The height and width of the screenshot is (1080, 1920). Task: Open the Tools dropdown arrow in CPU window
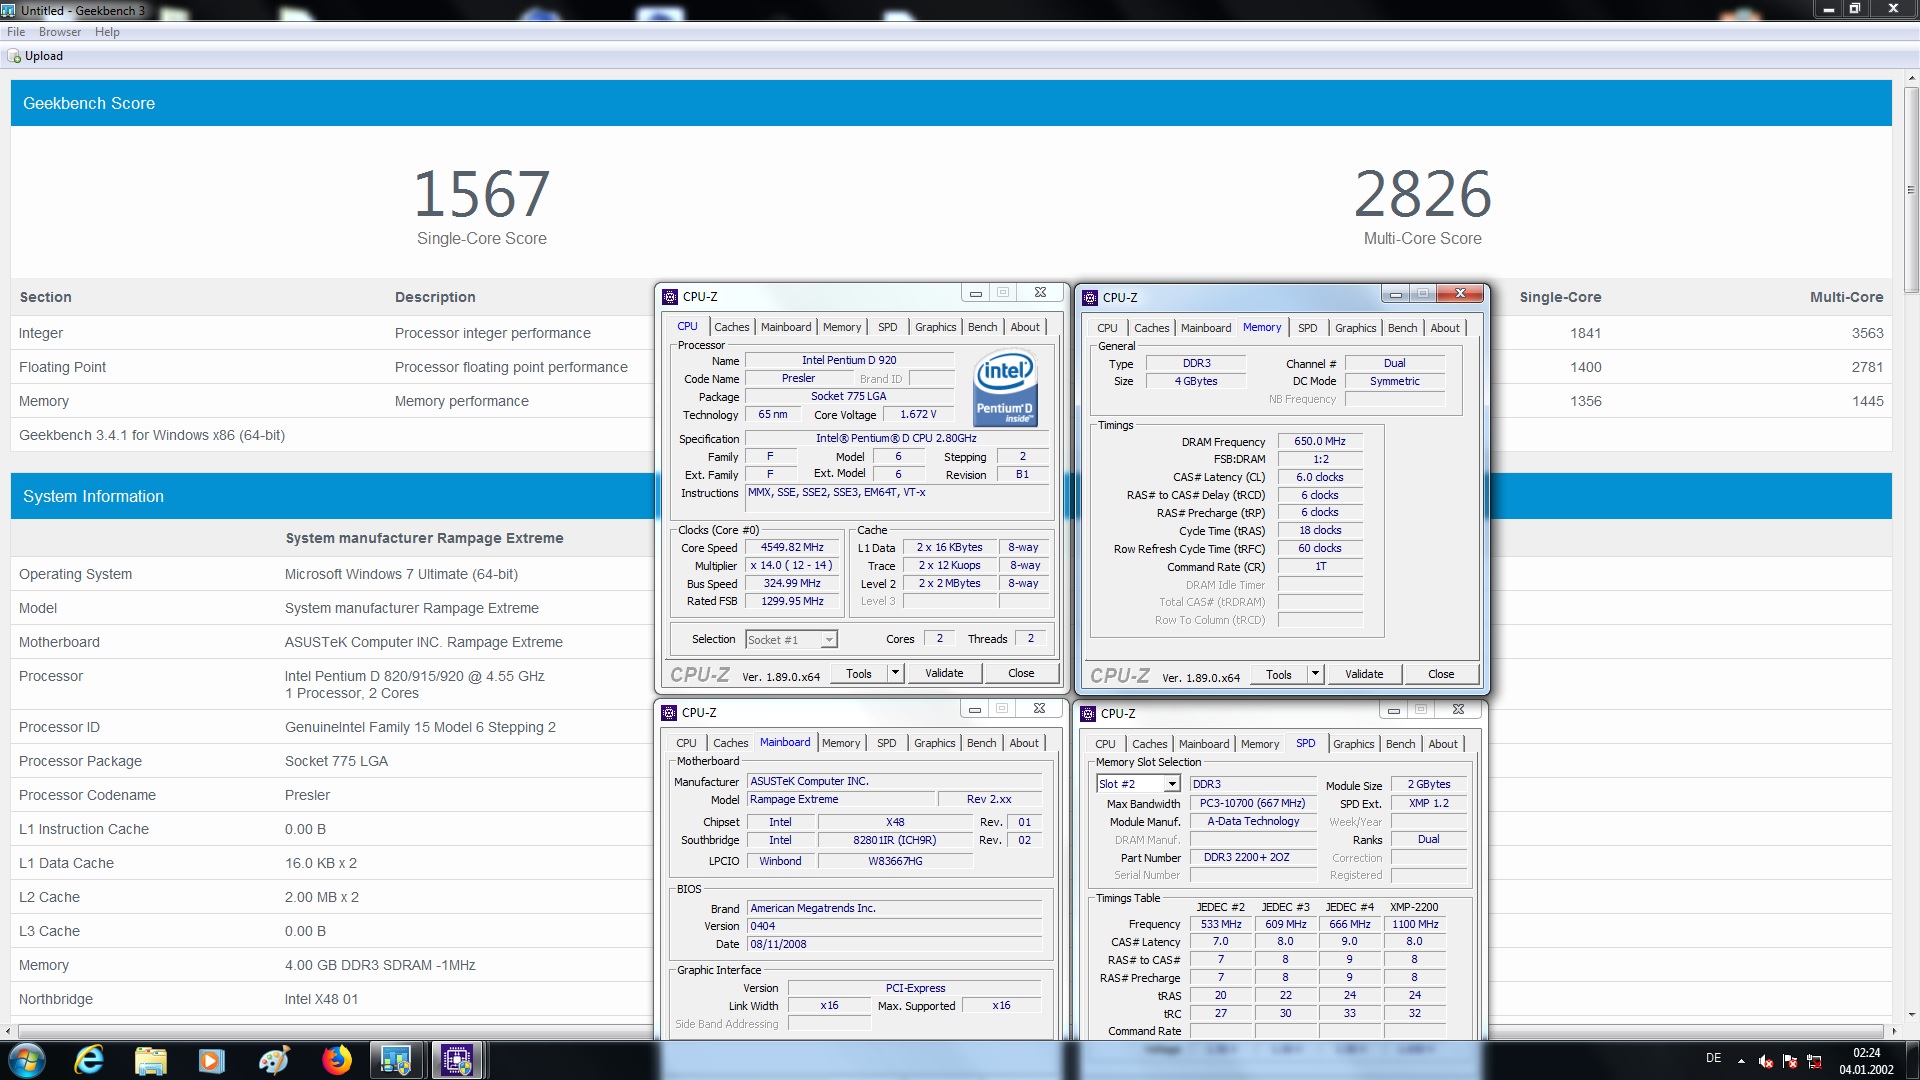click(x=896, y=673)
